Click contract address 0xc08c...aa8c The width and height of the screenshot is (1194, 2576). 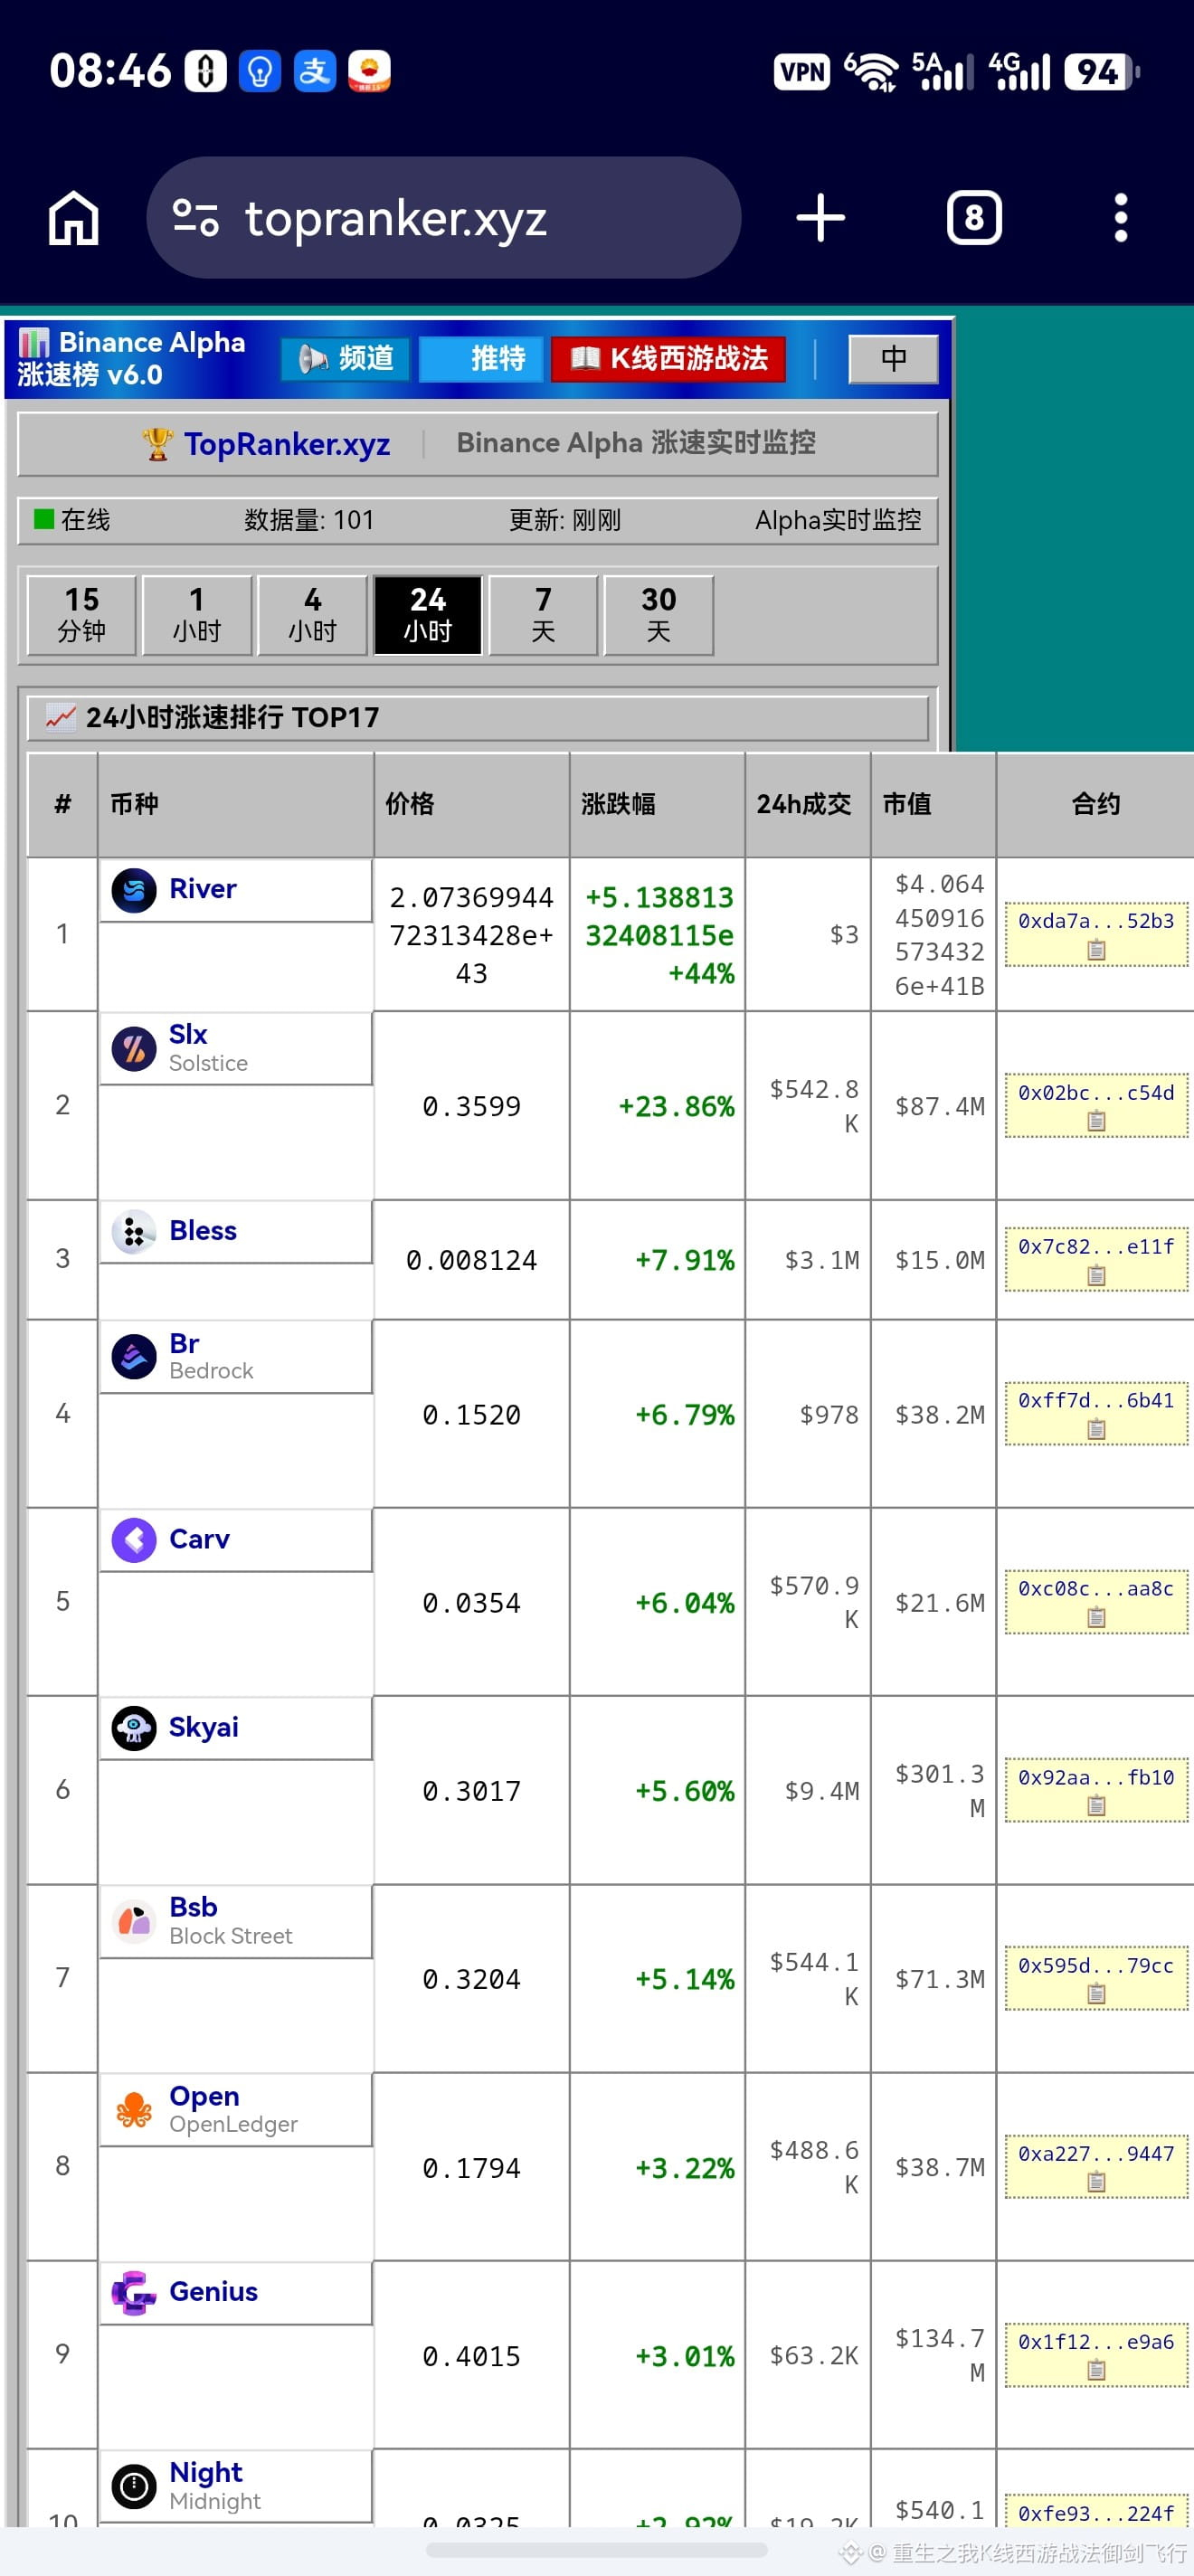click(1096, 1589)
